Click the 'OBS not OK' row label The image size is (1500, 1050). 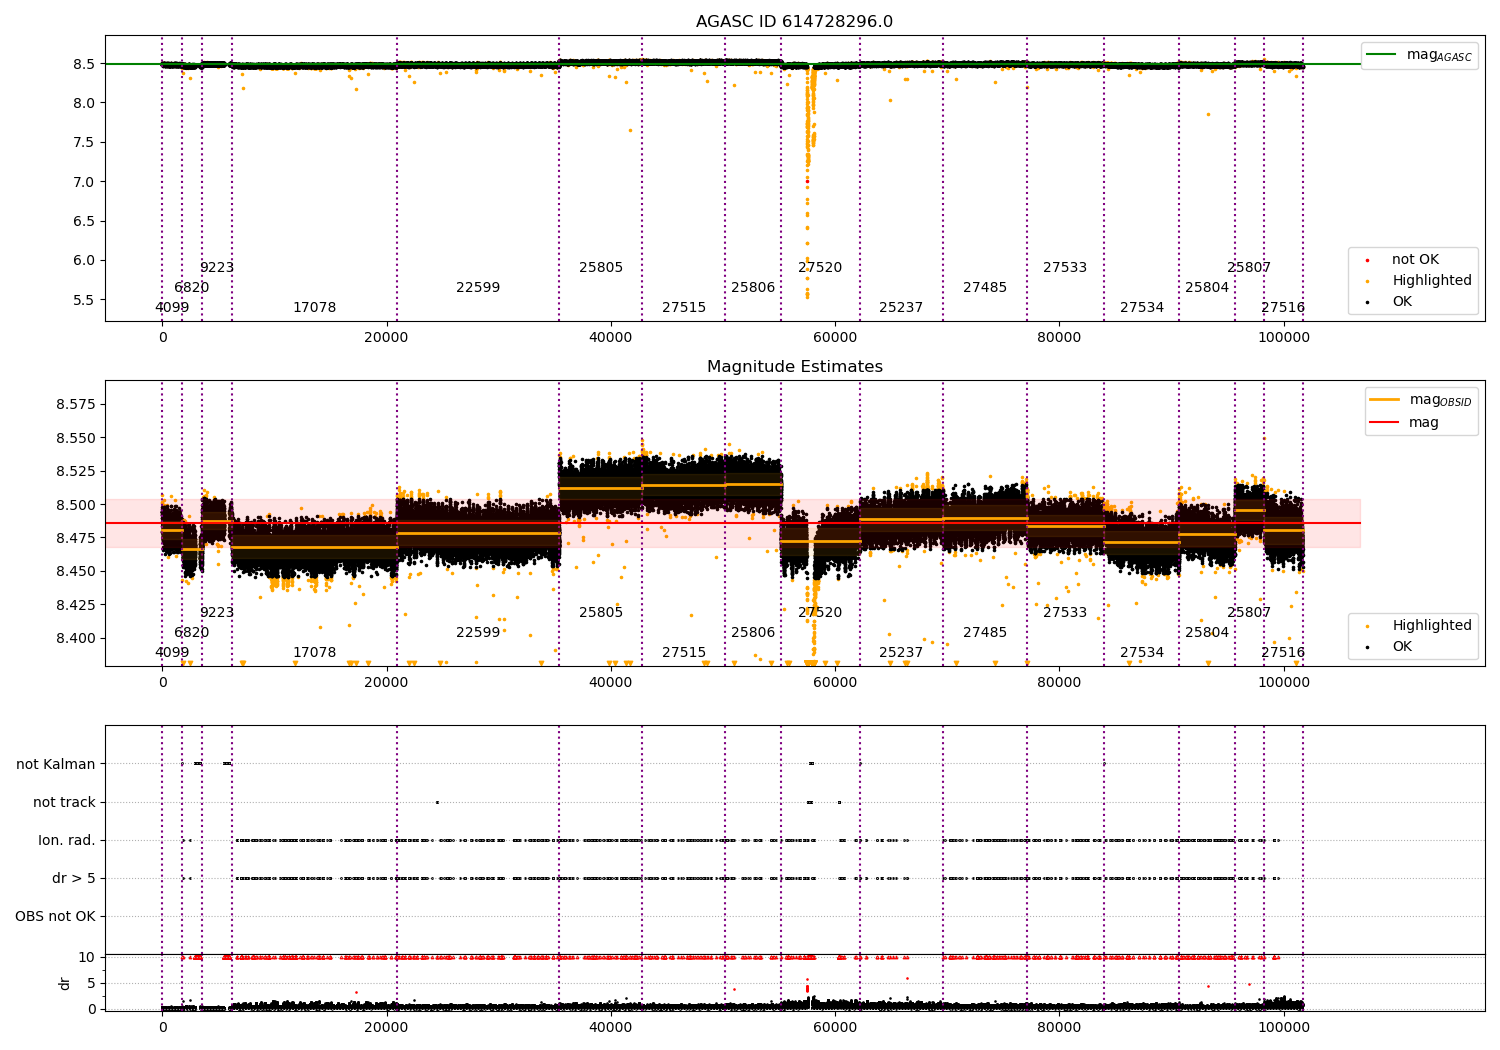[56, 917]
